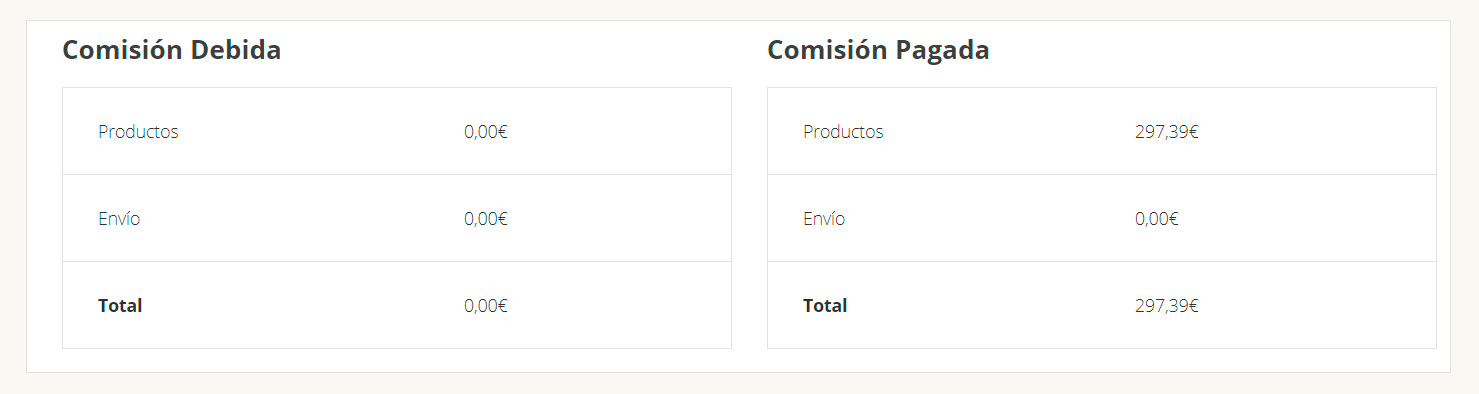Select Envío label under Comisión Pagada
Viewport: 1479px width, 394px height.
(x=824, y=218)
